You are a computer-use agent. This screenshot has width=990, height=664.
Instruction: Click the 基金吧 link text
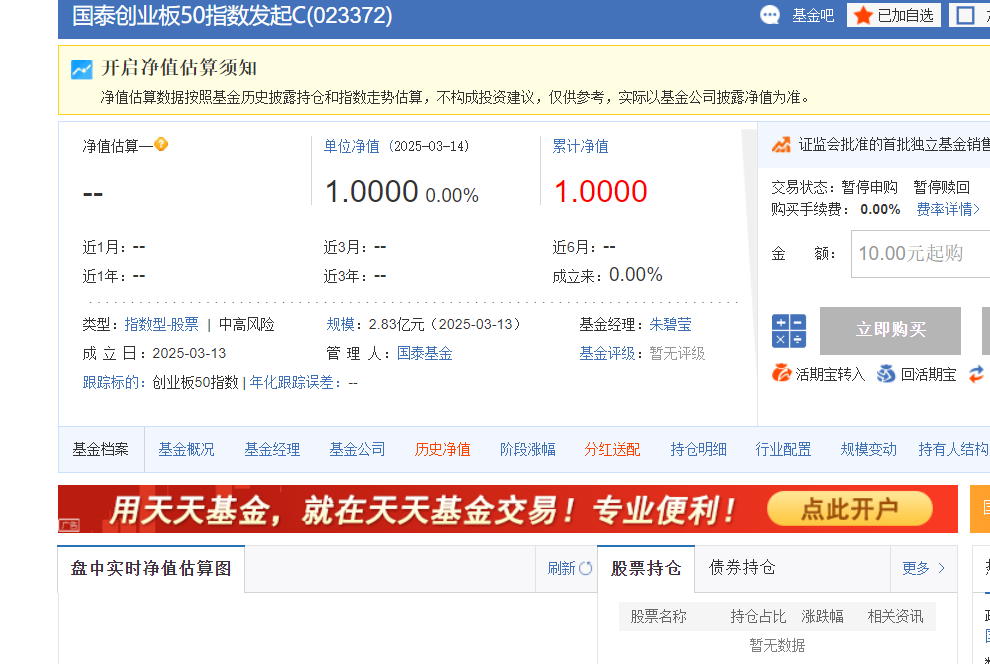[x=813, y=15]
